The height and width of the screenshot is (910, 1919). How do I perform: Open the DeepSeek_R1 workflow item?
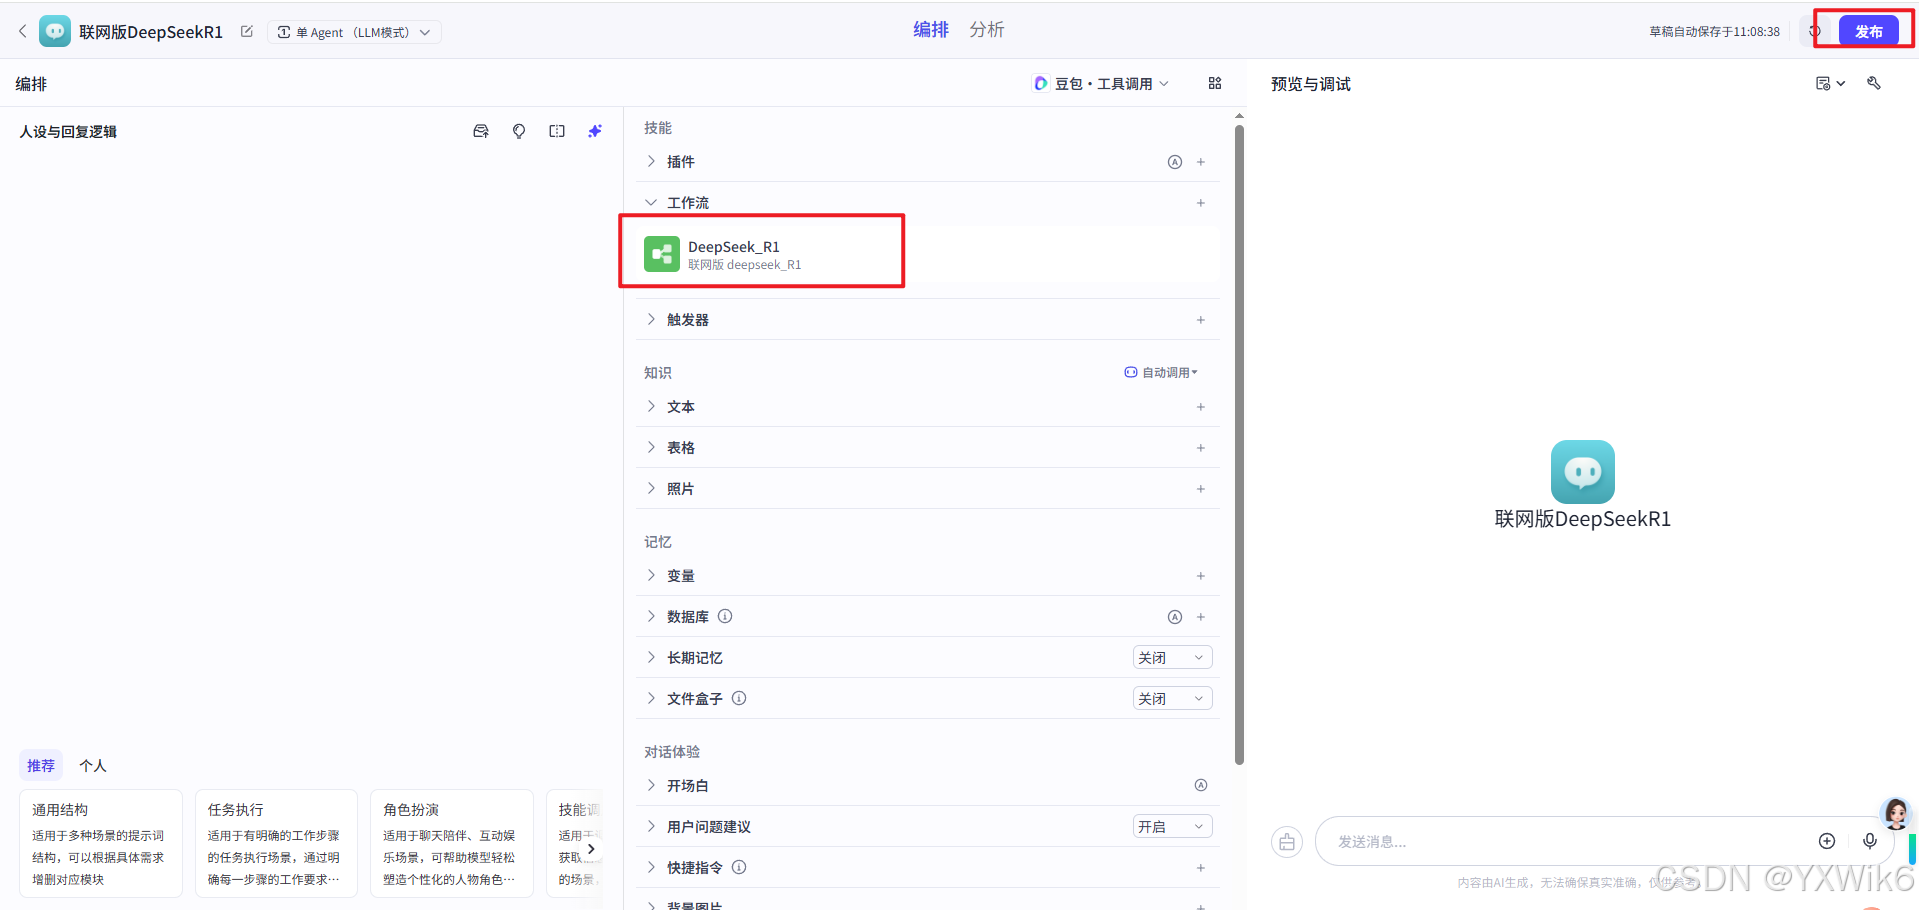tap(928, 254)
